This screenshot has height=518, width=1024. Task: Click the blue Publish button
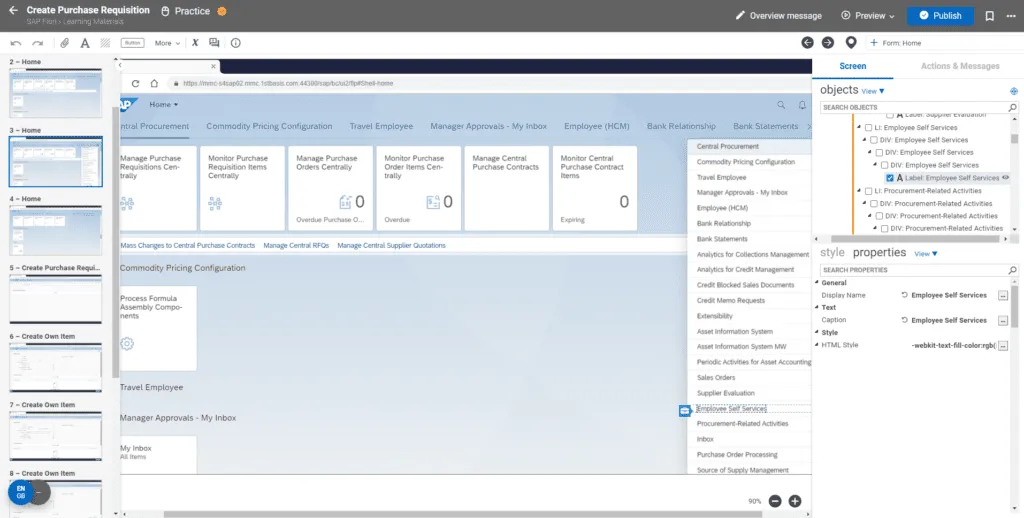[x=940, y=15]
